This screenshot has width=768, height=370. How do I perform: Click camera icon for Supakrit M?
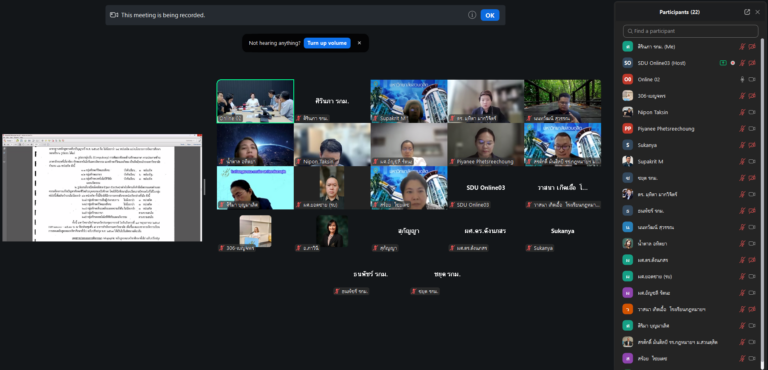click(752, 162)
